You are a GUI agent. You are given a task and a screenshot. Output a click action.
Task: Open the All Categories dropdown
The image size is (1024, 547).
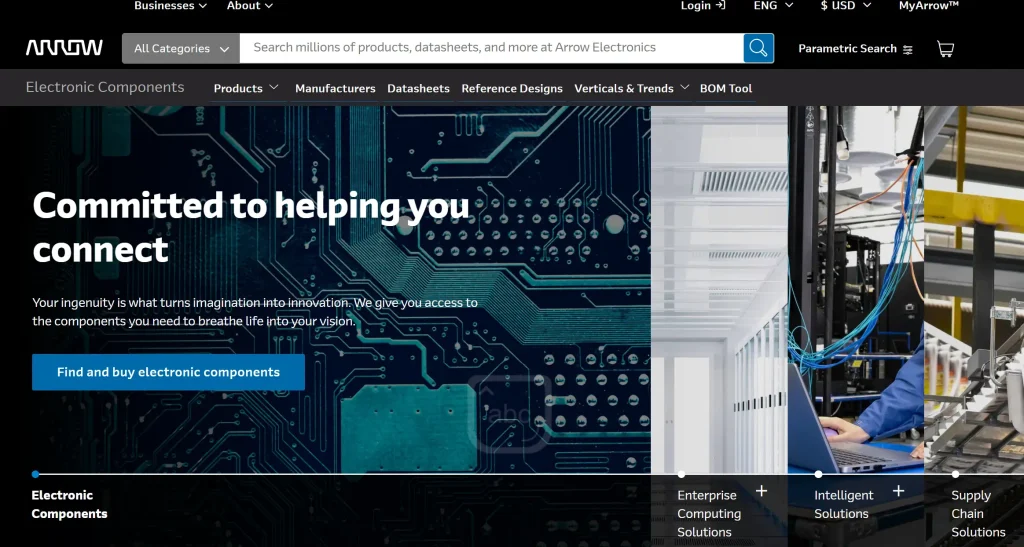coord(181,48)
